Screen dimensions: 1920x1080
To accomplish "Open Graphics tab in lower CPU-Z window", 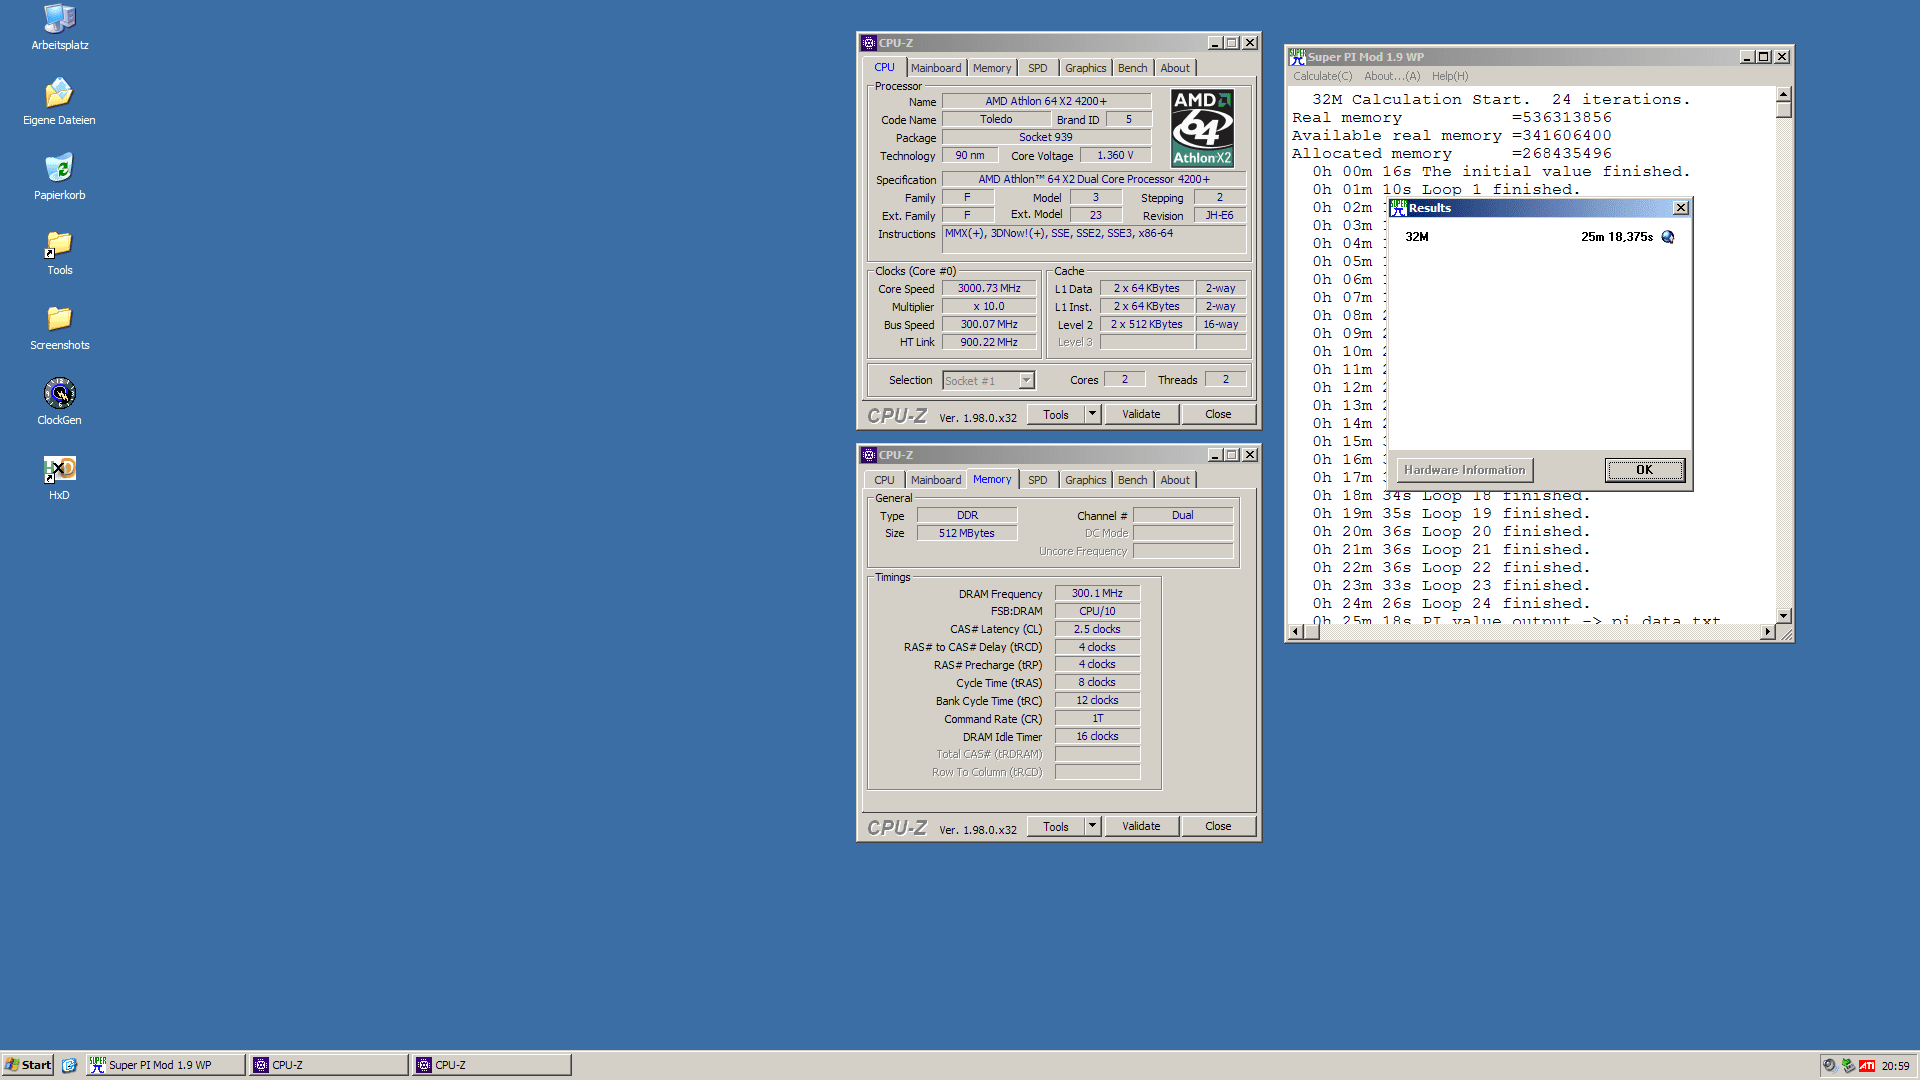I will tap(1085, 480).
